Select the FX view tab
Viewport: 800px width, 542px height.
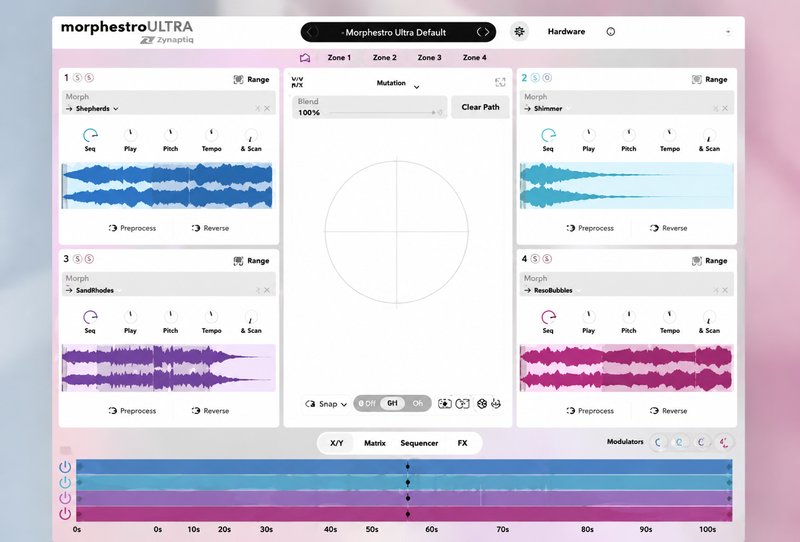[x=462, y=443]
